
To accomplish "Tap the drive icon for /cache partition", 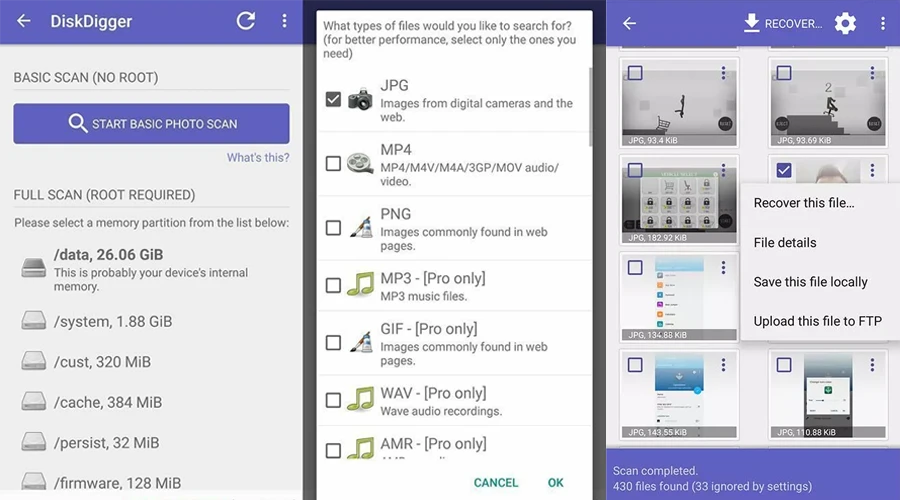I will [x=33, y=402].
